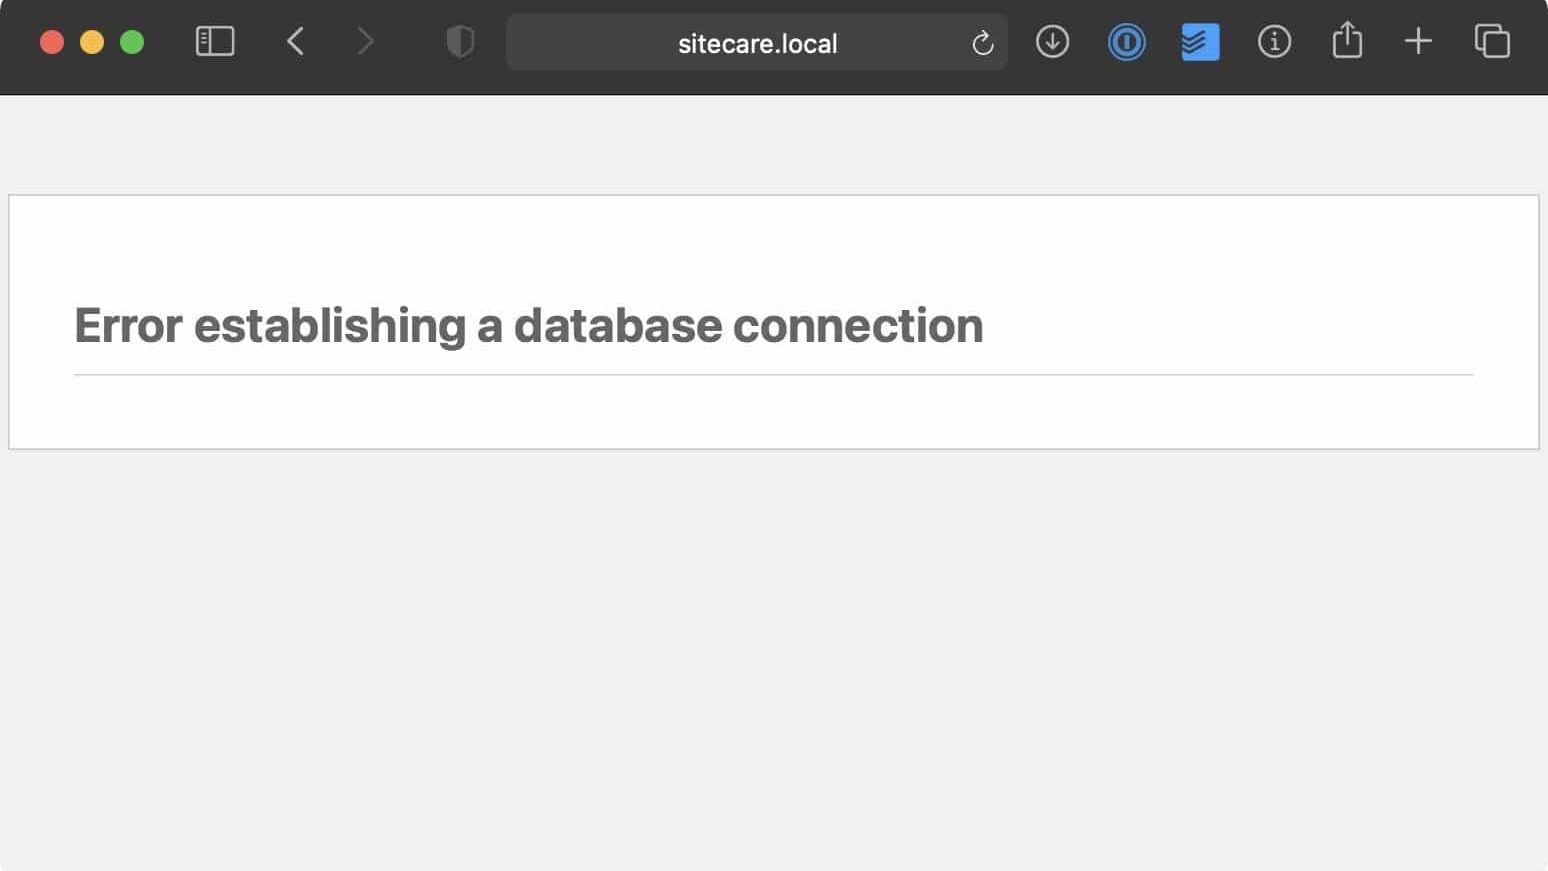Click the forward navigation arrow
The height and width of the screenshot is (871, 1548).
coord(365,42)
